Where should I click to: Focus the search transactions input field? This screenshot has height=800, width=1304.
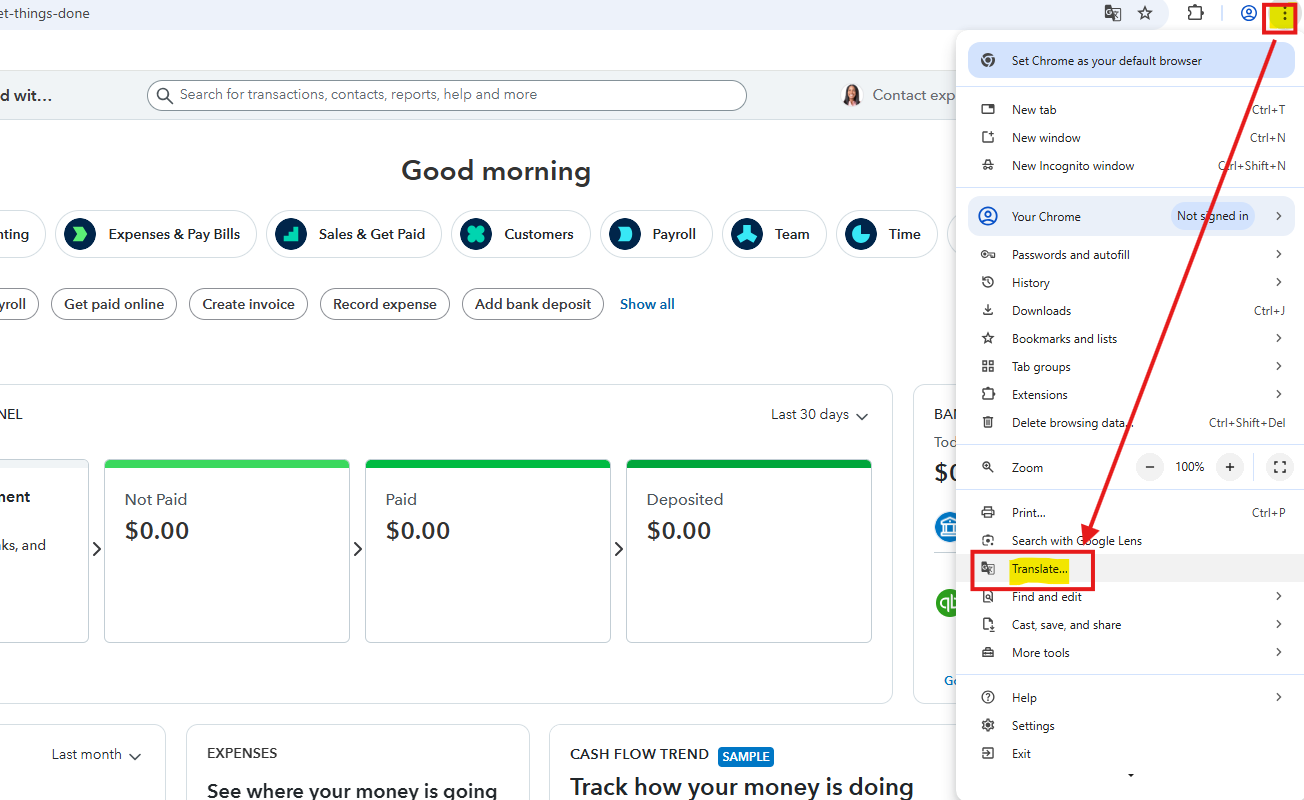coord(447,95)
